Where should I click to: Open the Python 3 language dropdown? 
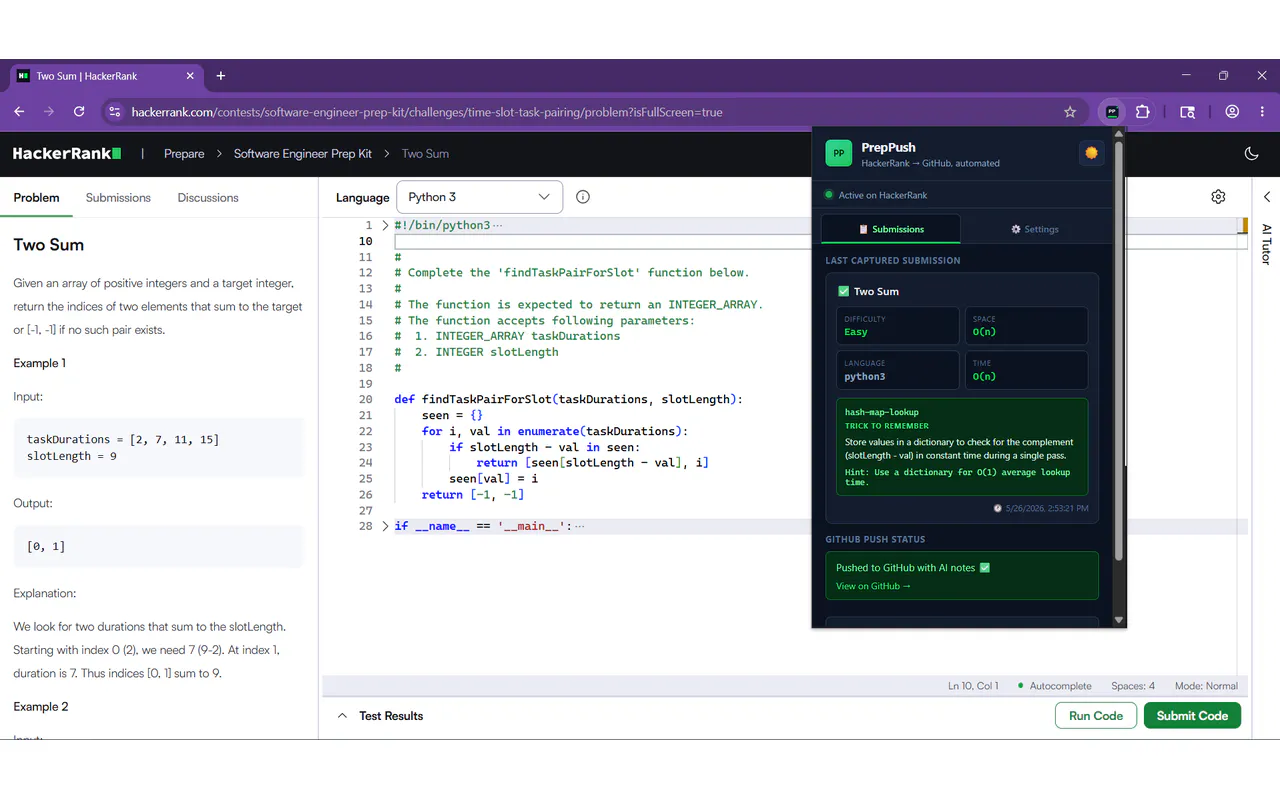(479, 197)
